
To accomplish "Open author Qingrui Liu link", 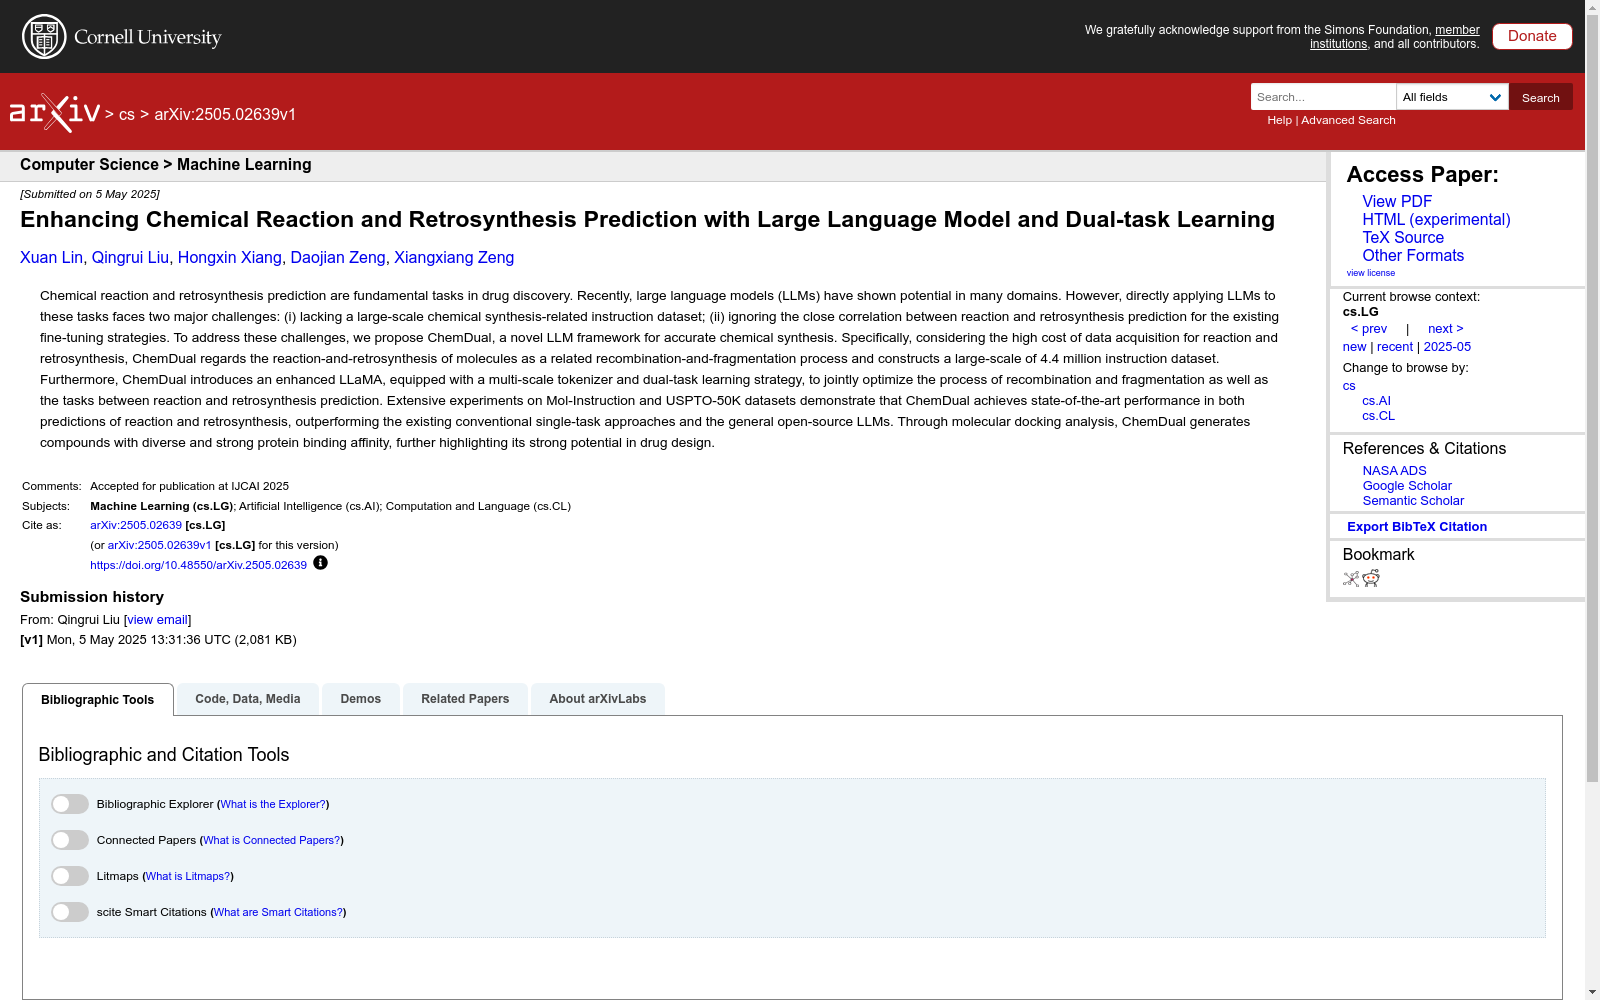I will (x=130, y=258).
